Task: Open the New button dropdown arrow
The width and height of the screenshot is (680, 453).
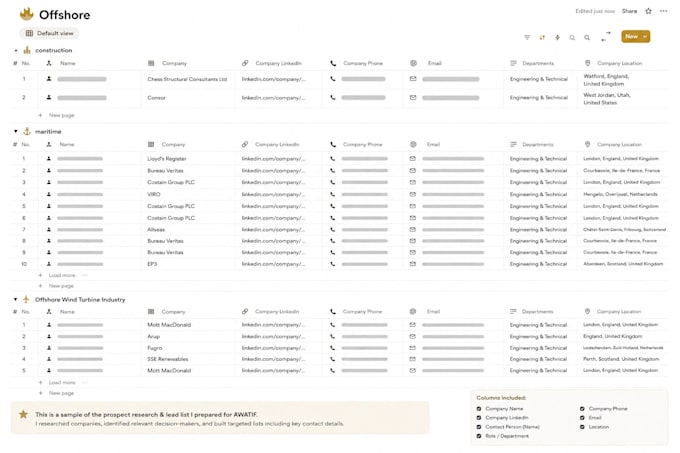Action: click(645, 36)
